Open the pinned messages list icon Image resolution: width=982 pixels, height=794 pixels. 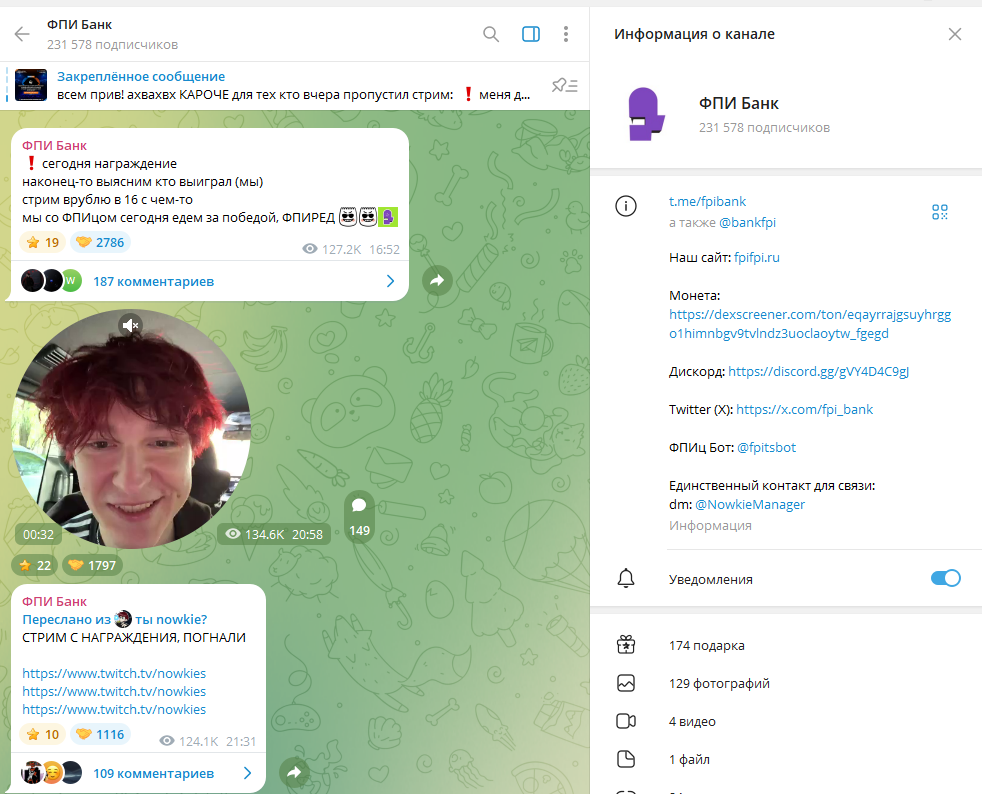pyautogui.click(x=565, y=85)
